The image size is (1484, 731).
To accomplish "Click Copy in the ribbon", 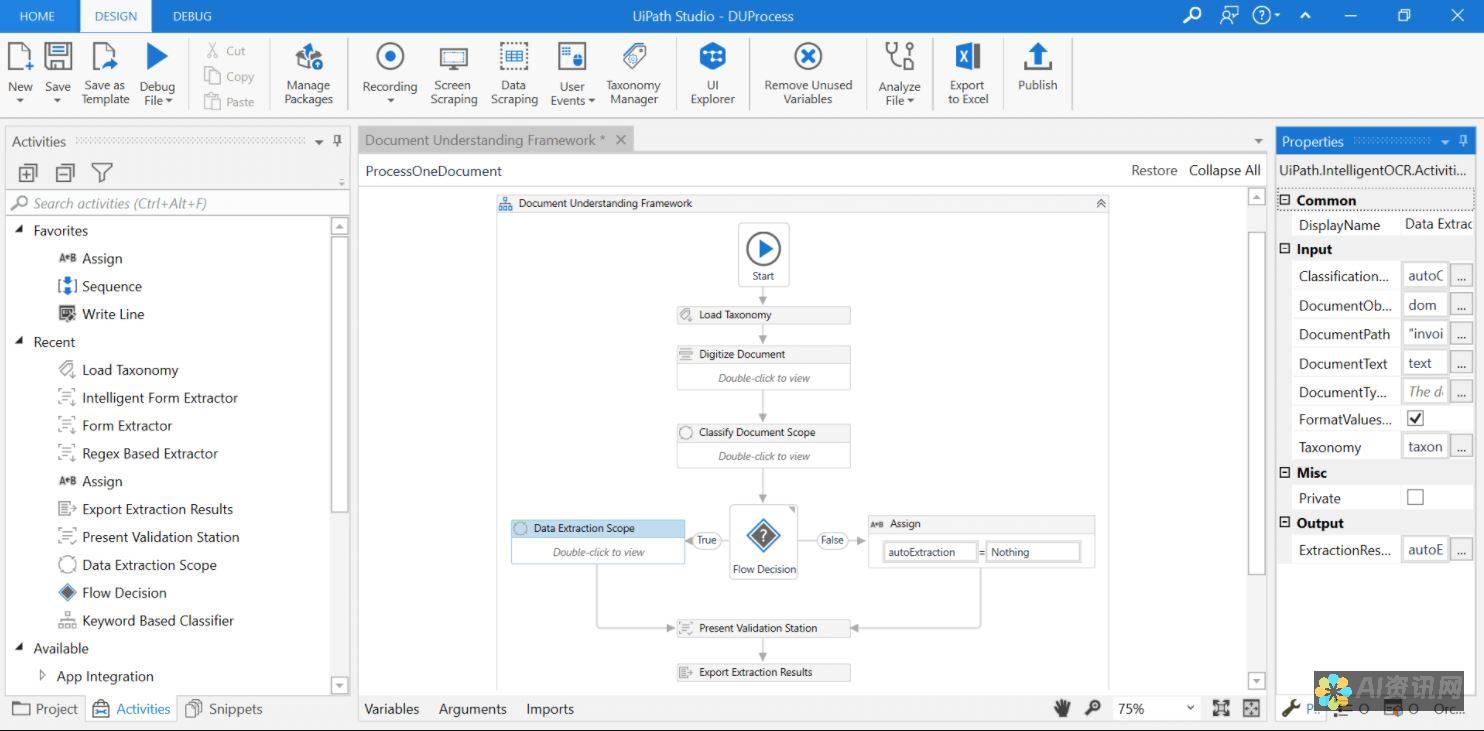I will pyautogui.click(x=229, y=76).
